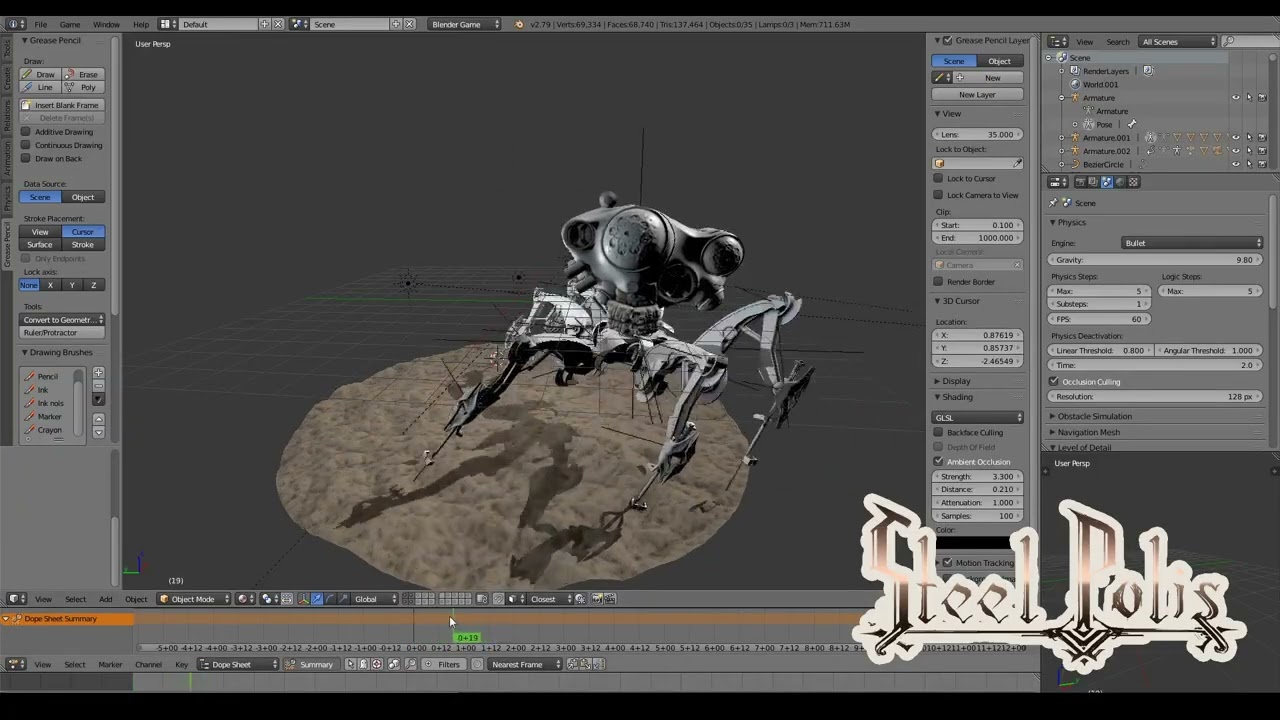Open the physics Engine Bullet dropdown
This screenshot has height=720, width=1280.
click(1192, 243)
